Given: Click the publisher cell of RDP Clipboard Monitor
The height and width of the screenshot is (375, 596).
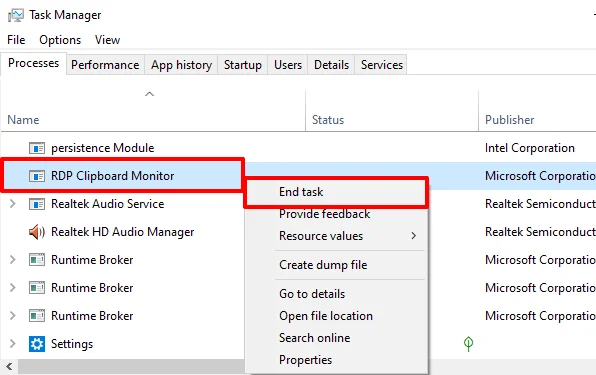Looking at the screenshot, I should click(x=540, y=176).
